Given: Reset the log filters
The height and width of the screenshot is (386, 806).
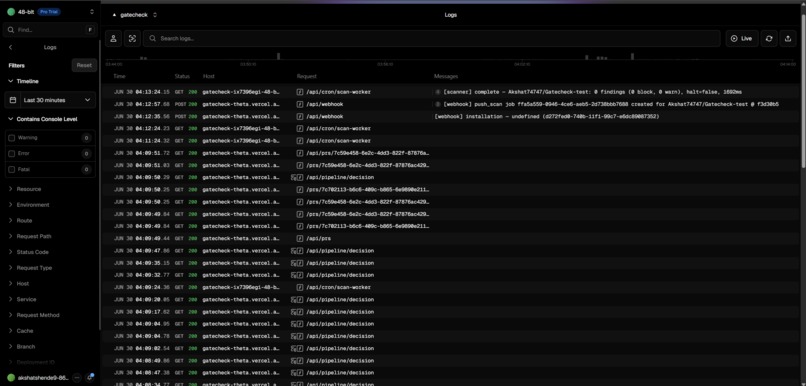Looking at the screenshot, I should tap(84, 65).
